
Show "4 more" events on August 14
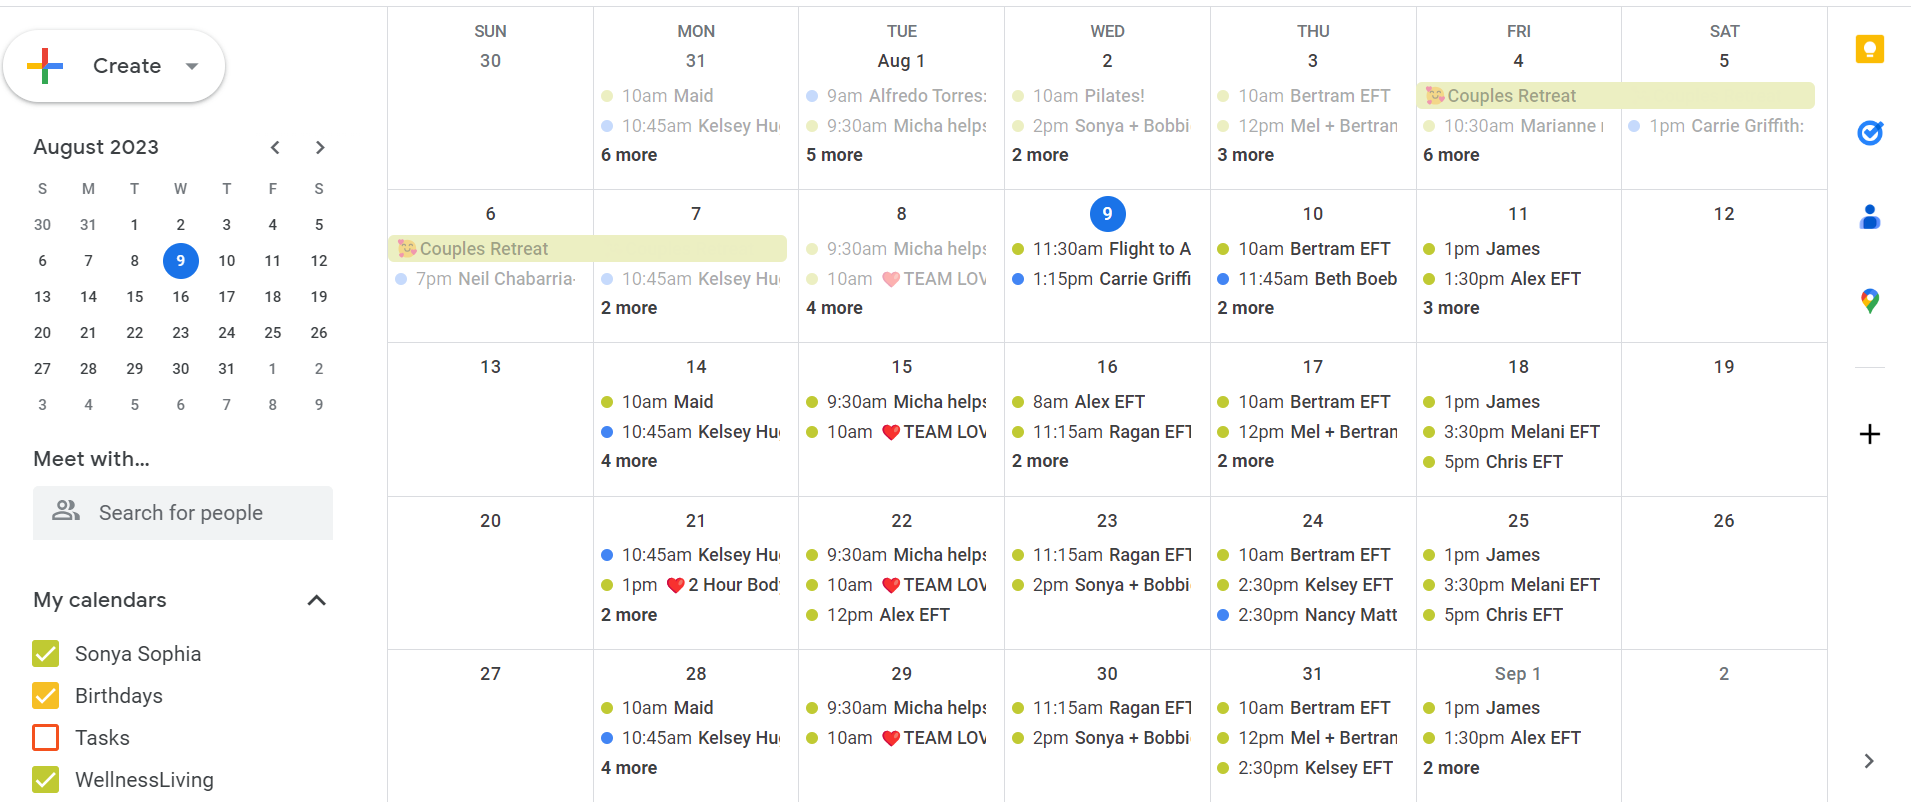(629, 461)
